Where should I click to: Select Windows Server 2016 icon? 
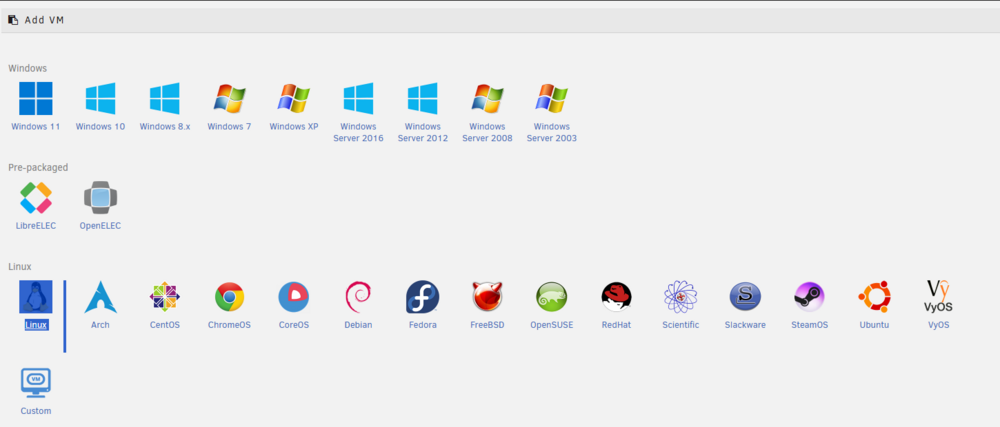[358, 98]
